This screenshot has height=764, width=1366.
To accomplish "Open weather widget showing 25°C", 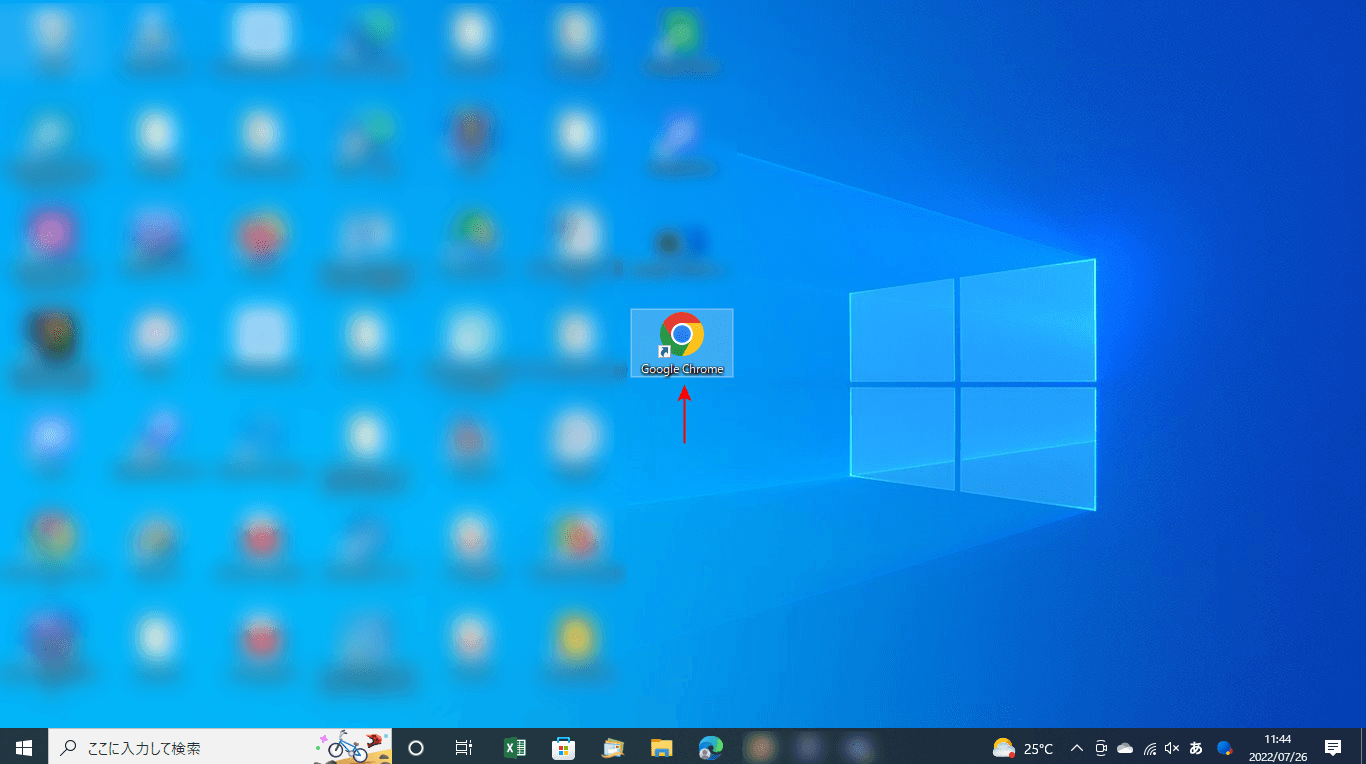I will 1023,747.
